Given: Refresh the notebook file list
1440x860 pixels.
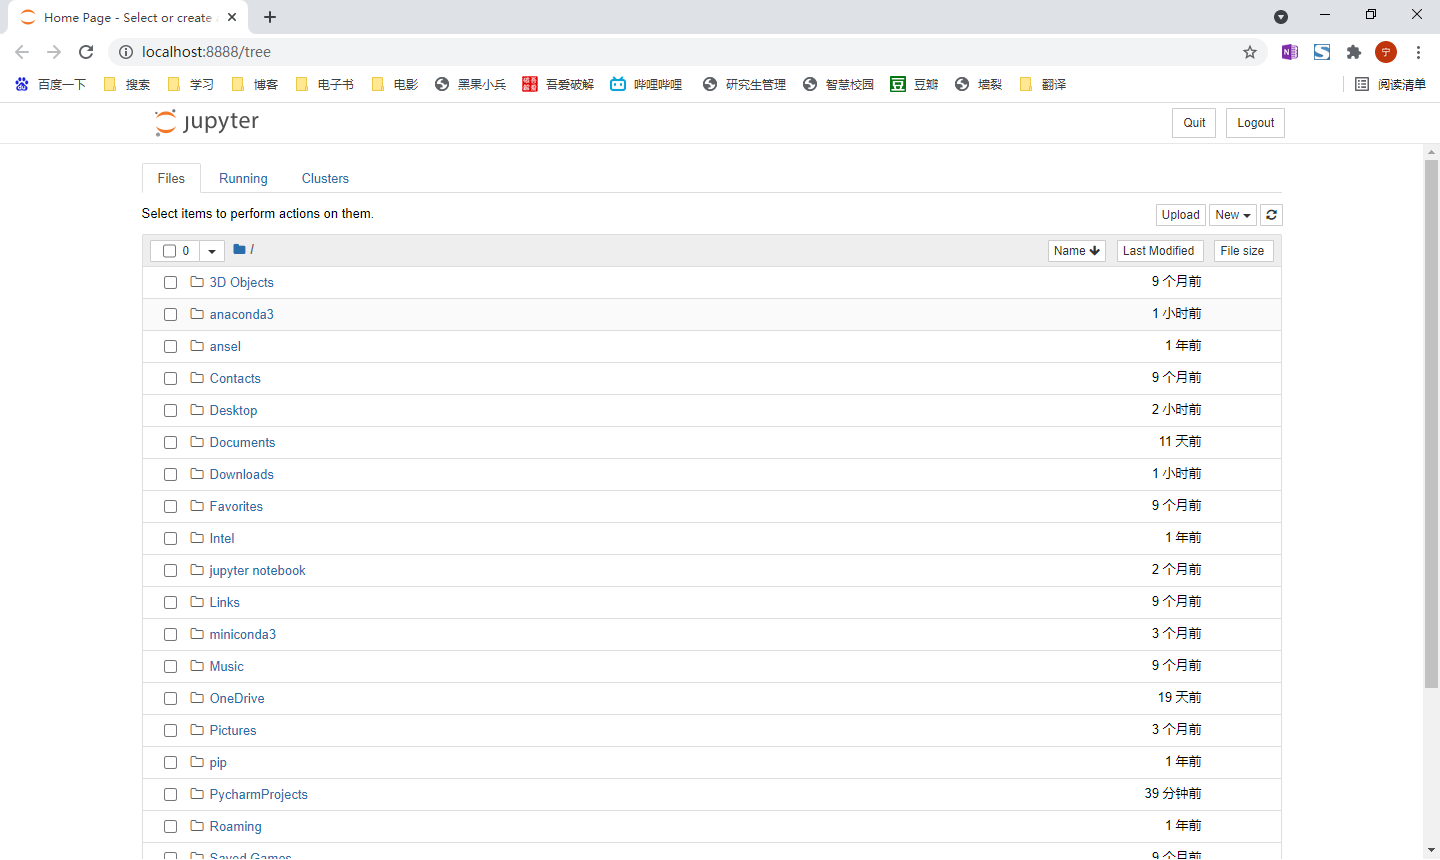Looking at the screenshot, I should [1271, 215].
